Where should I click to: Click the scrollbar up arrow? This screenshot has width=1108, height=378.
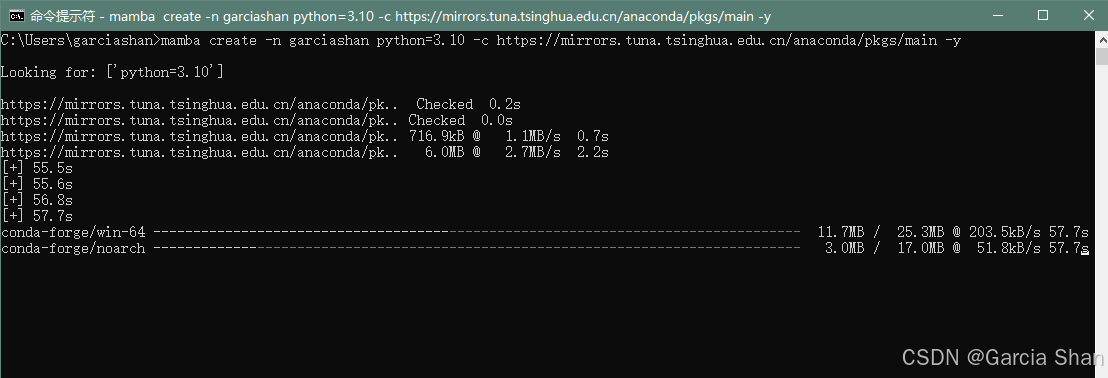[x=1102, y=40]
